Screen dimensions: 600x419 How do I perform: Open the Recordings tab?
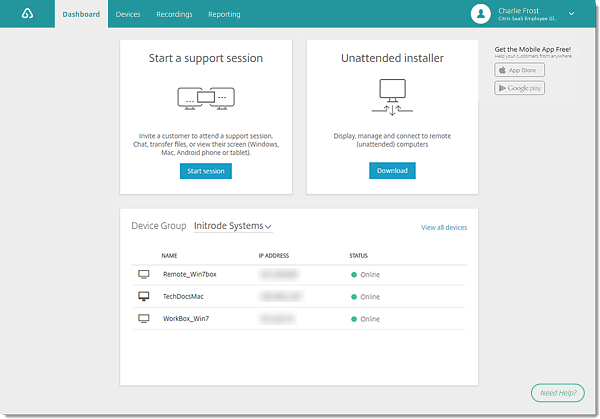(x=174, y=15)
